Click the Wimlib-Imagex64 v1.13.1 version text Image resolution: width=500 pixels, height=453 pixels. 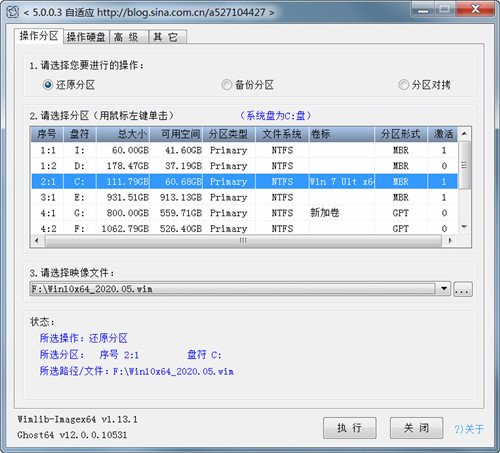[x=77, y=419]
